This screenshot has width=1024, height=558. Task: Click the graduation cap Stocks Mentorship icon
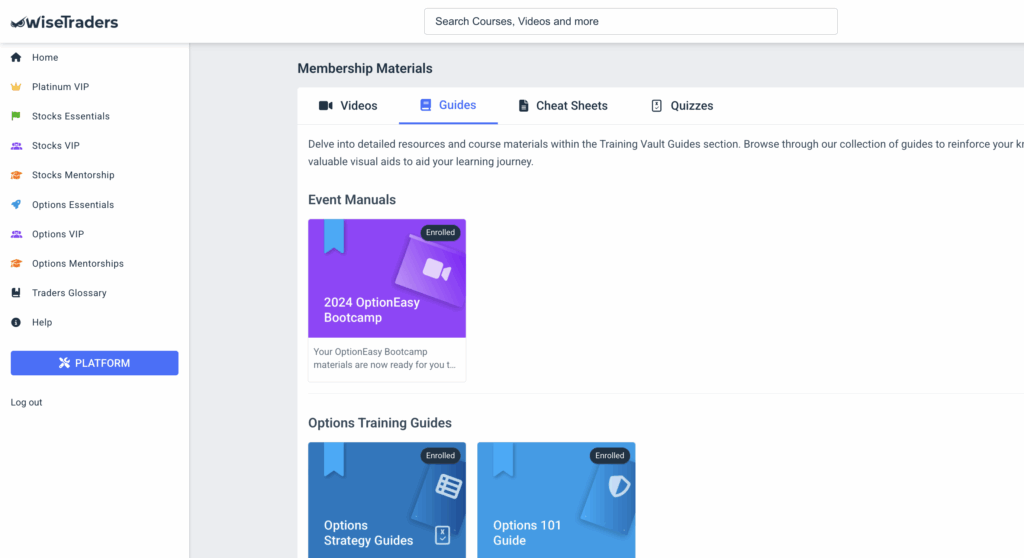tap(16, 175)
